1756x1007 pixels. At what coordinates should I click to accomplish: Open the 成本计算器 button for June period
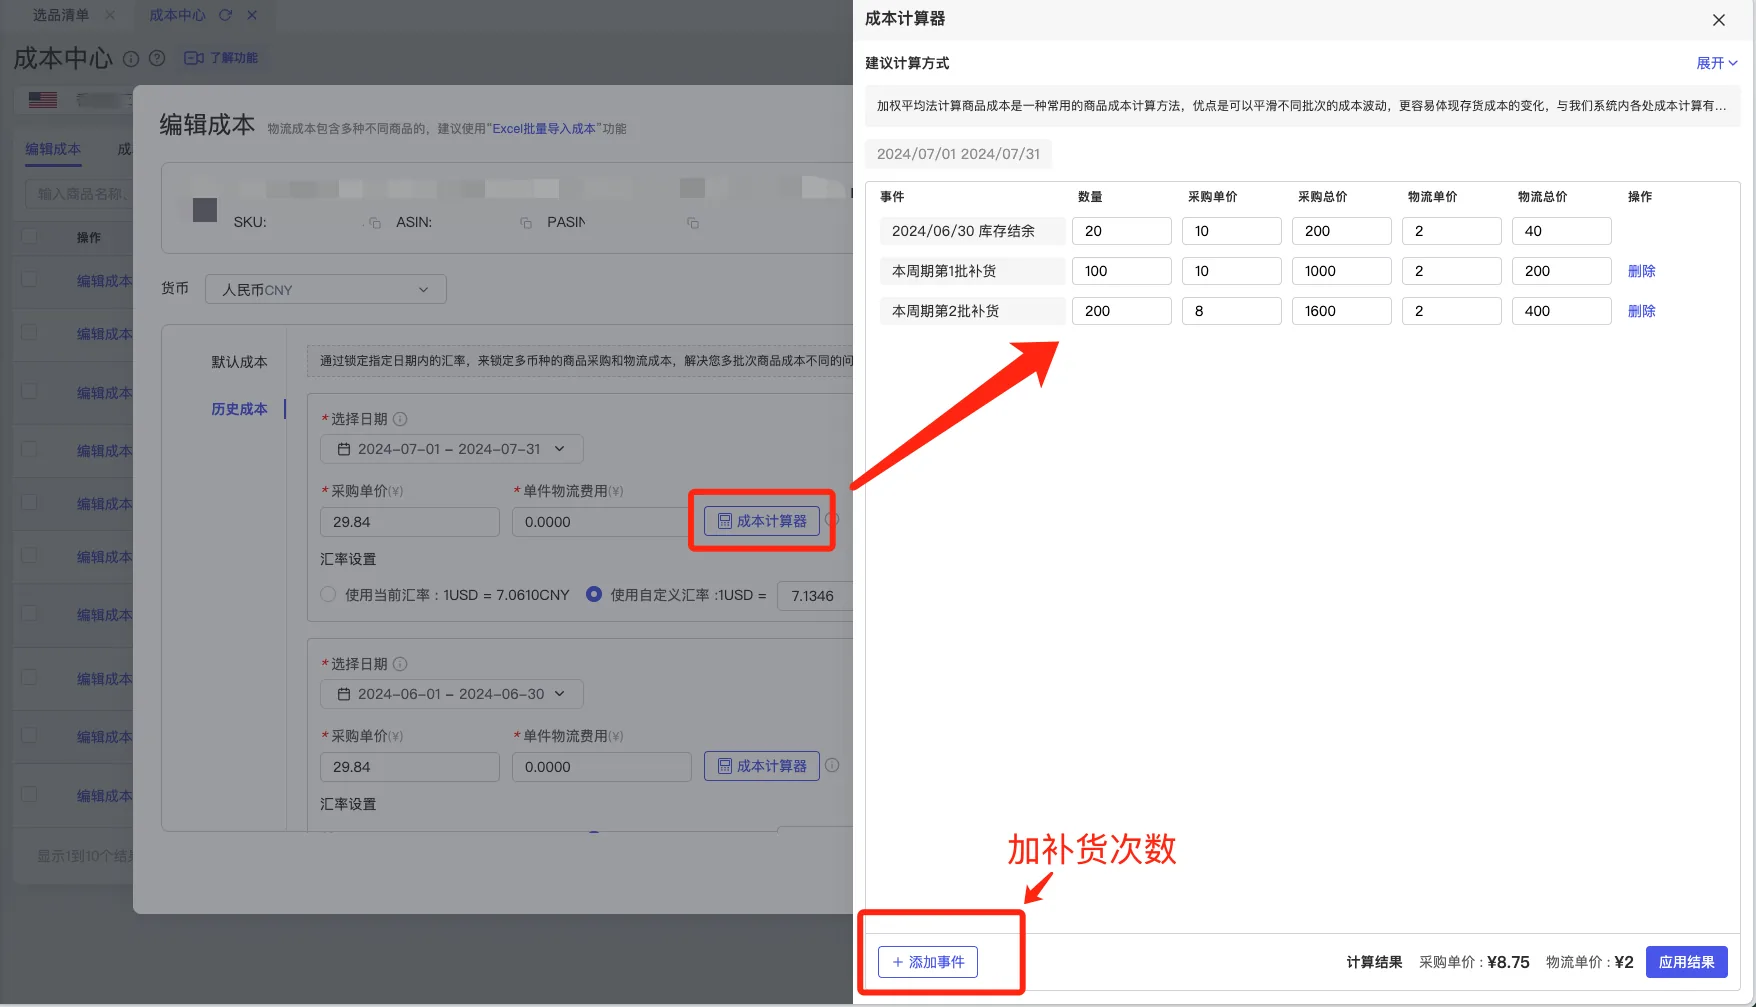point(762,766)
